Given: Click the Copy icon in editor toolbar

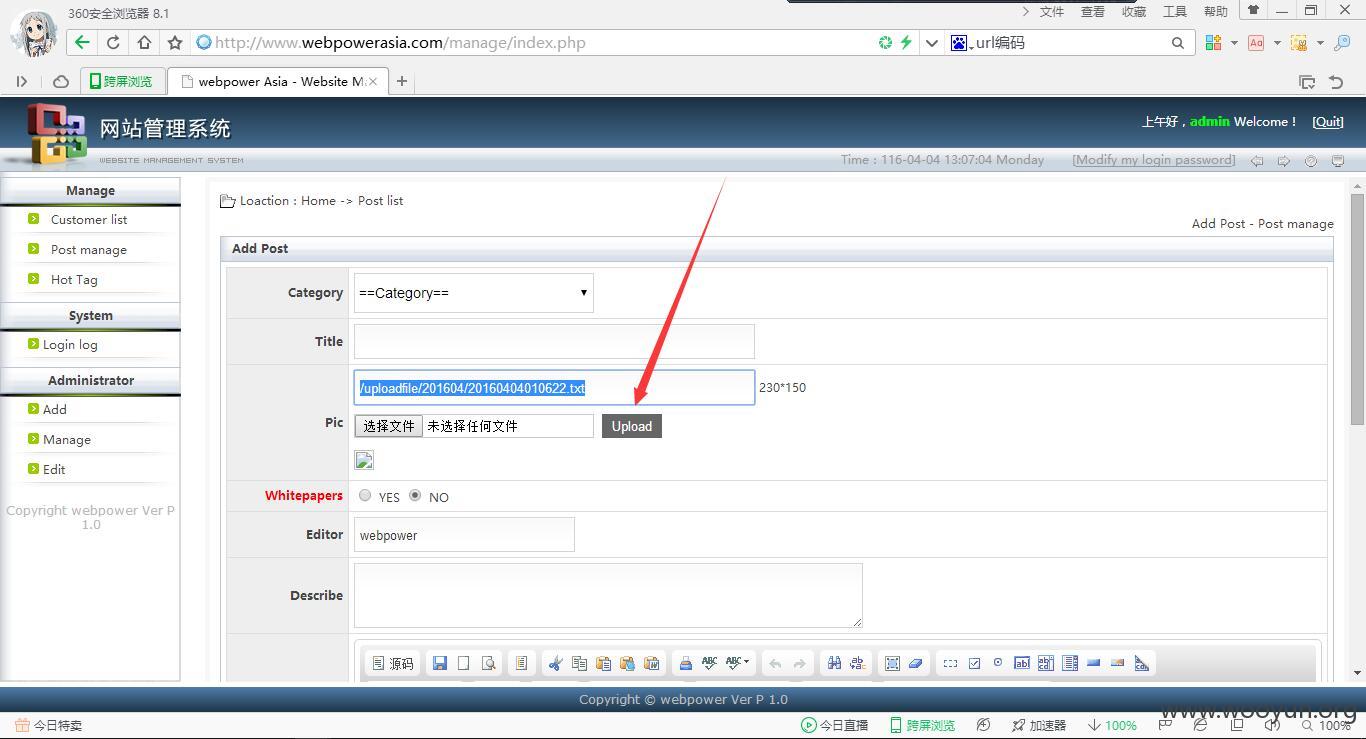Looking at the screenshot, I should [x=579, y=663].
